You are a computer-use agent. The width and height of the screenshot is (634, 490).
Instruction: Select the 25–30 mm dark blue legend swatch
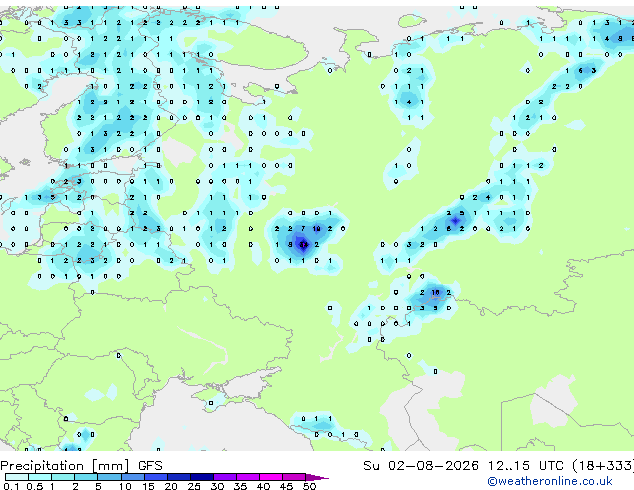201,477
